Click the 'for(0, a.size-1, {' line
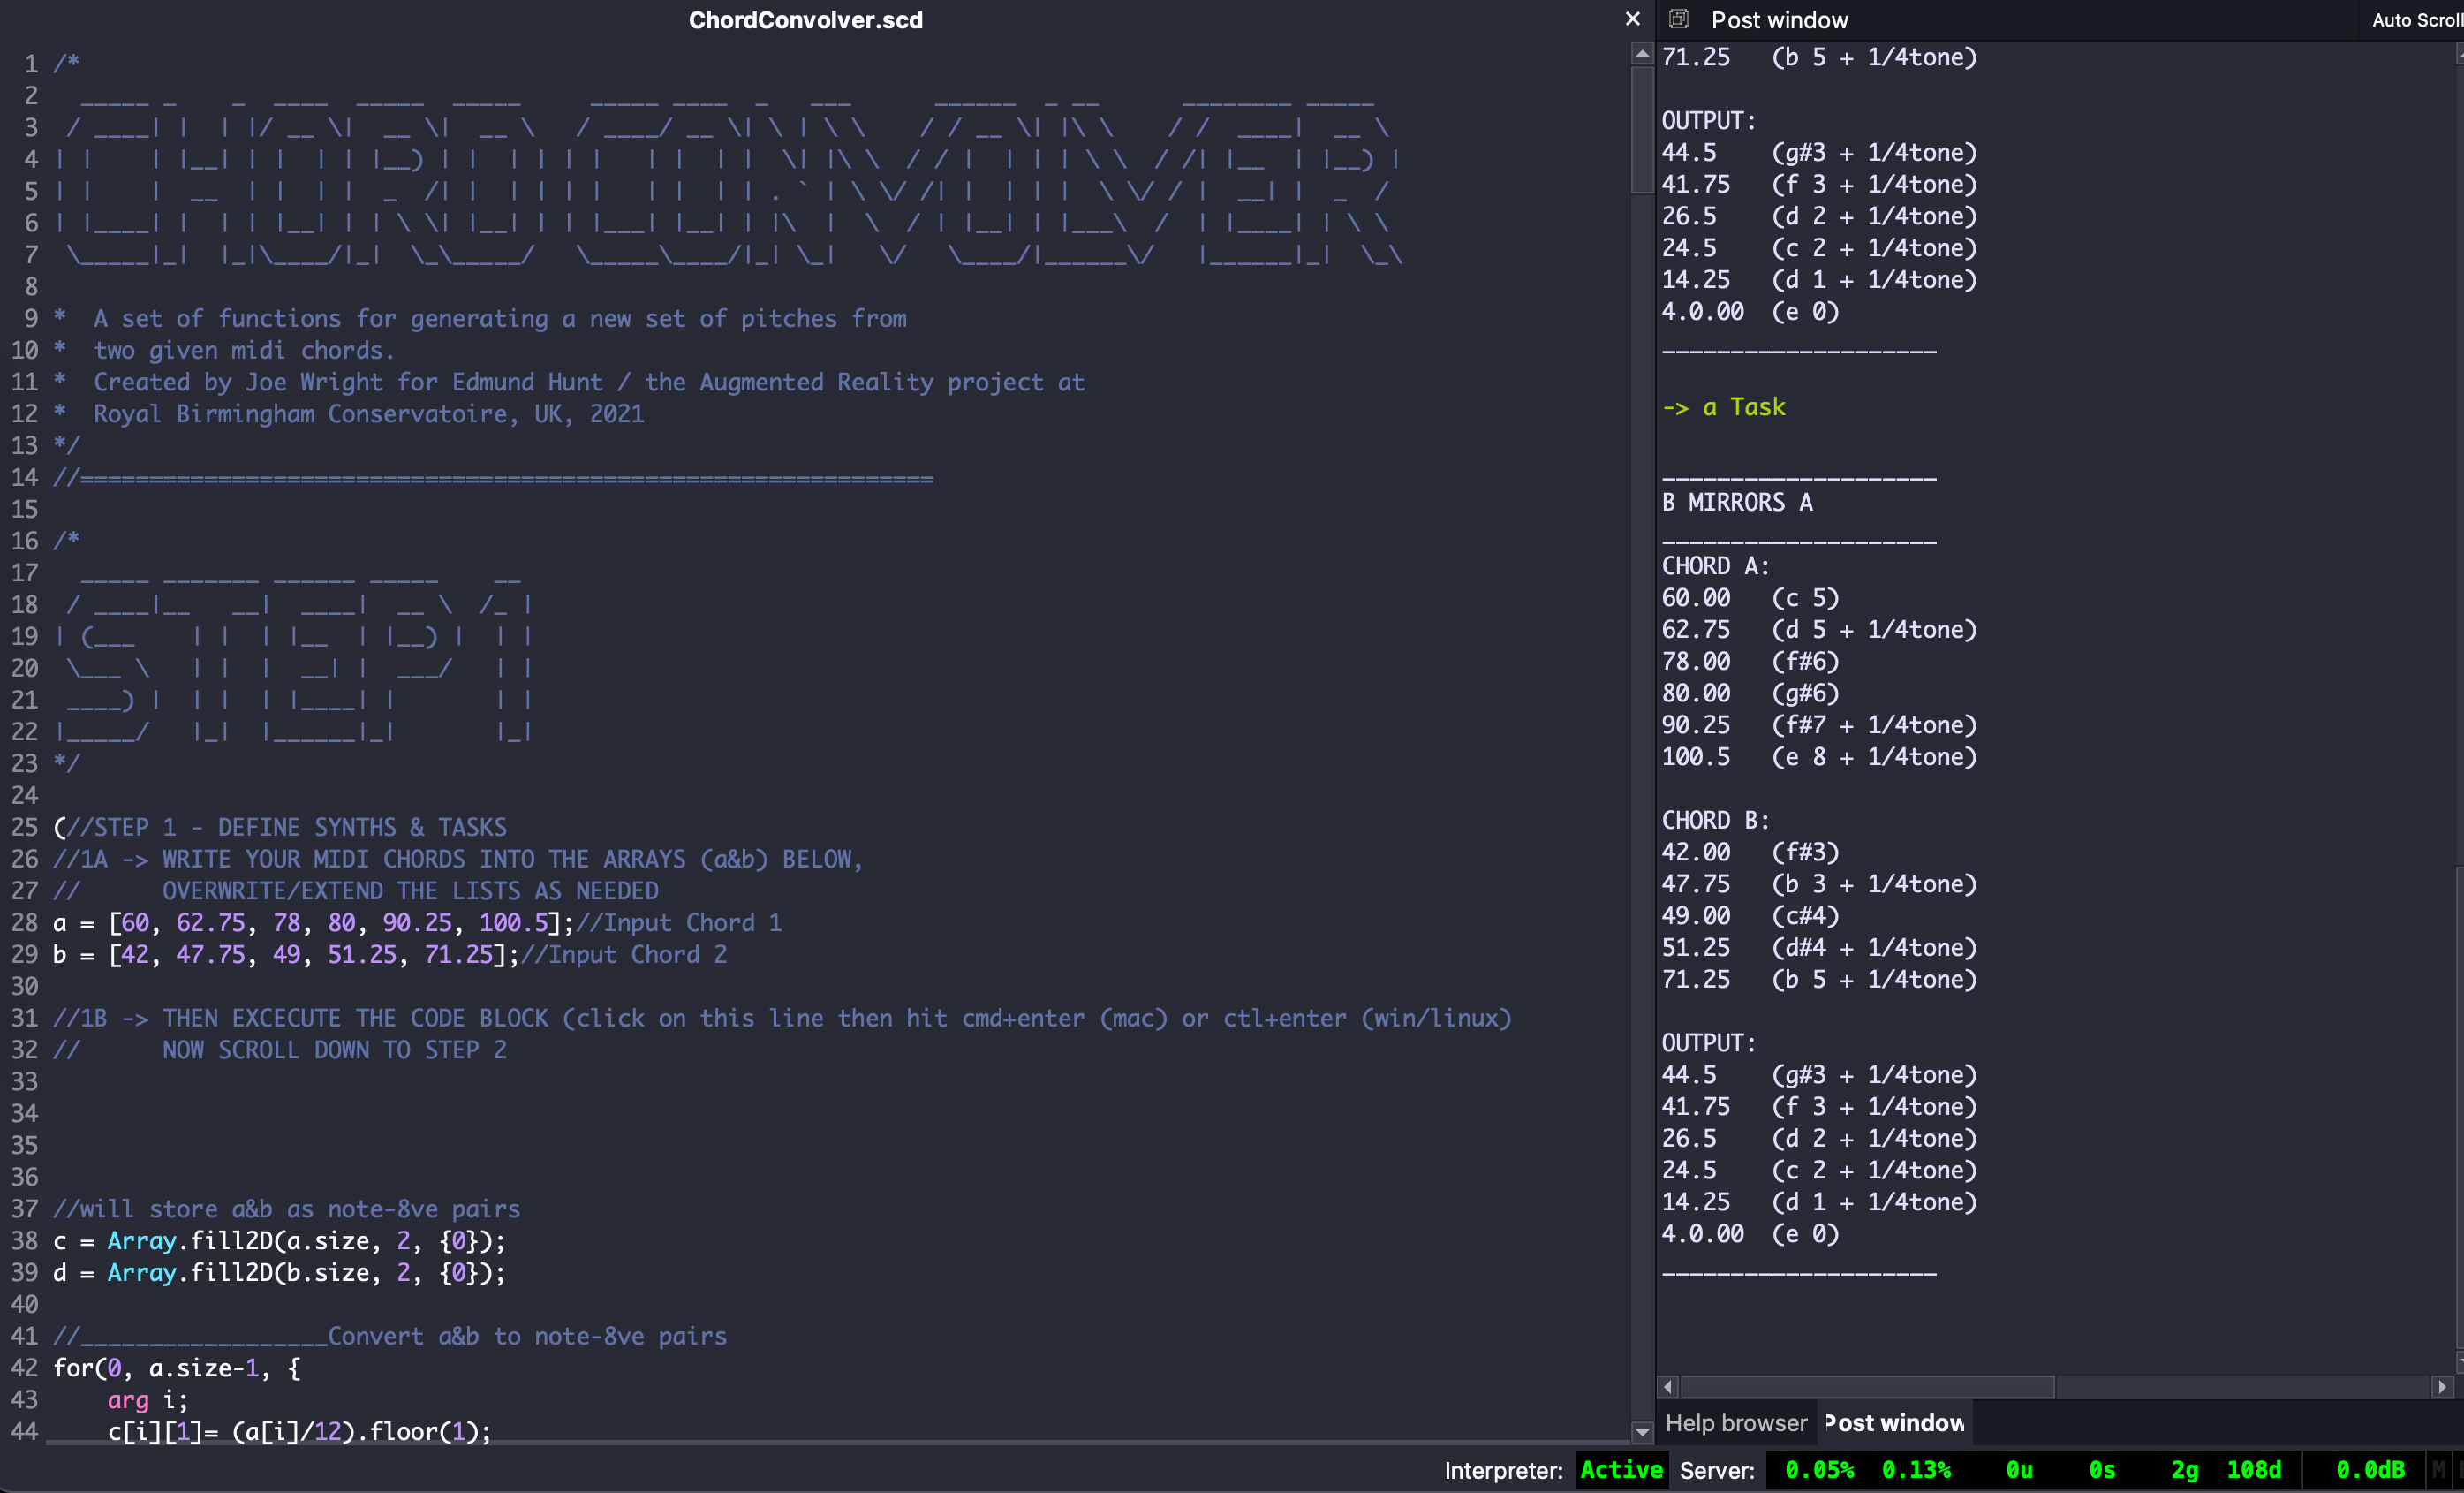The image size is (2464, 1493). (176, 1368)
